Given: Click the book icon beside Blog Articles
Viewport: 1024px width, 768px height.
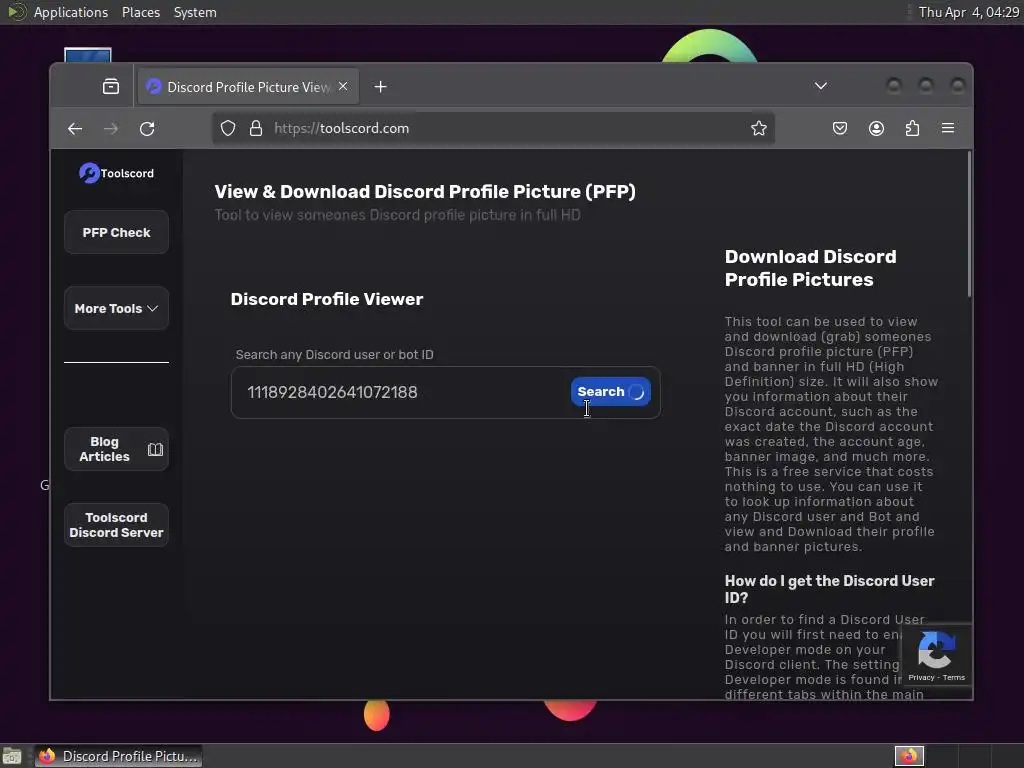Looking at the screenshot, I should click(155, 449).
